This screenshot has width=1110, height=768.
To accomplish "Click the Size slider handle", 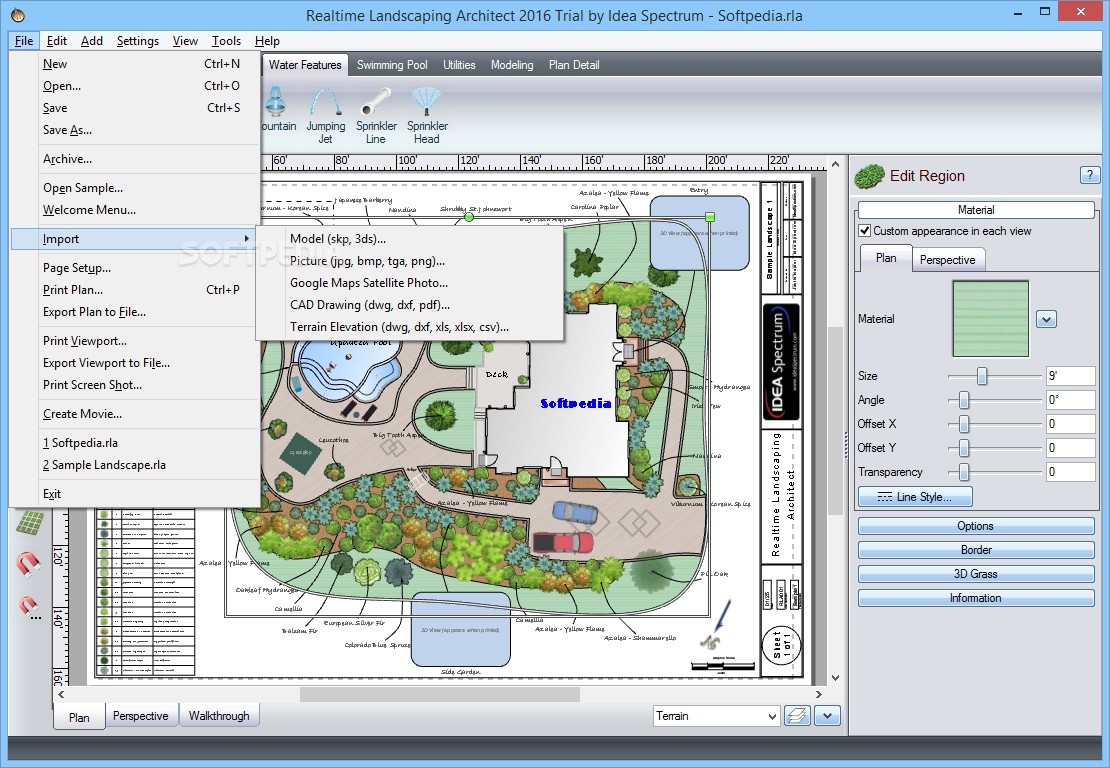I will 982,376.
